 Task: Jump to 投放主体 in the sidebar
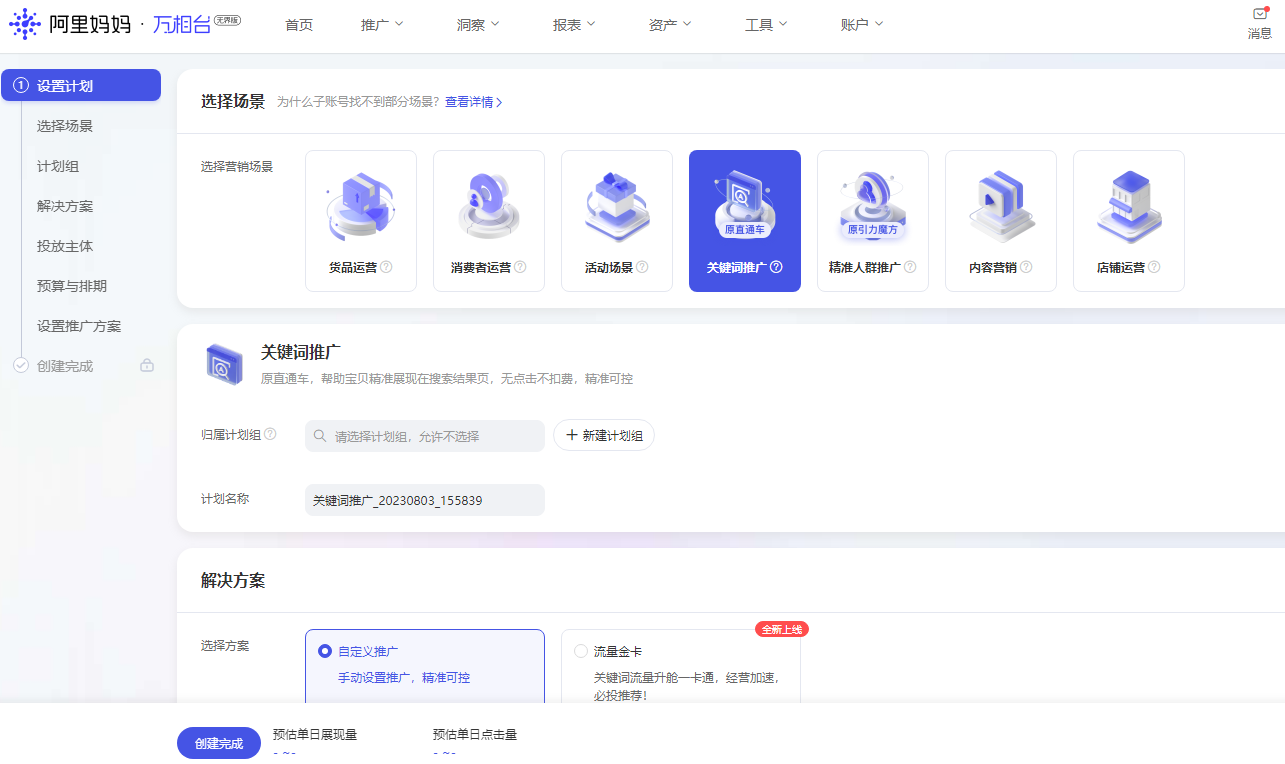click(65, 246)
